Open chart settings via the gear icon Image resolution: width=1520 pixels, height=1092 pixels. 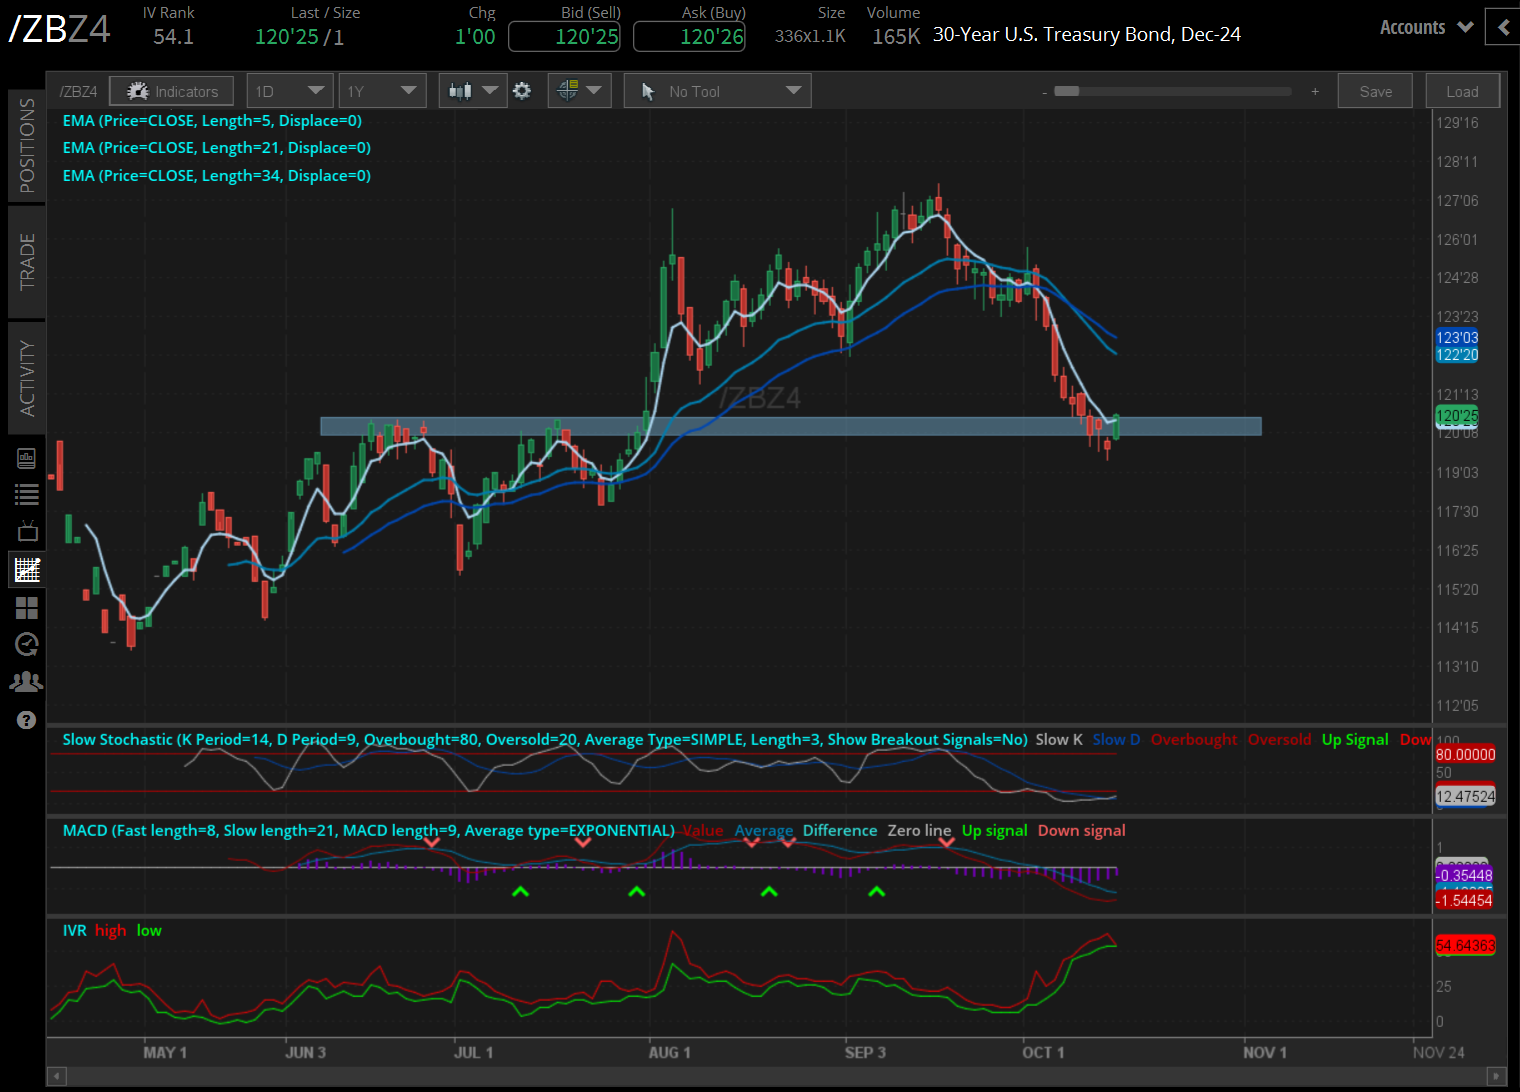[x=522, y=90]
